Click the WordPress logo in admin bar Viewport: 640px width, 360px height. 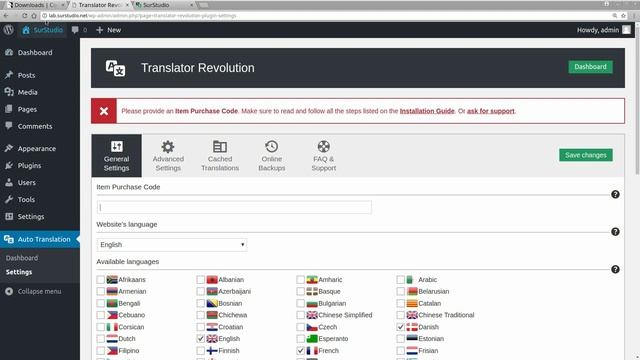9,30
